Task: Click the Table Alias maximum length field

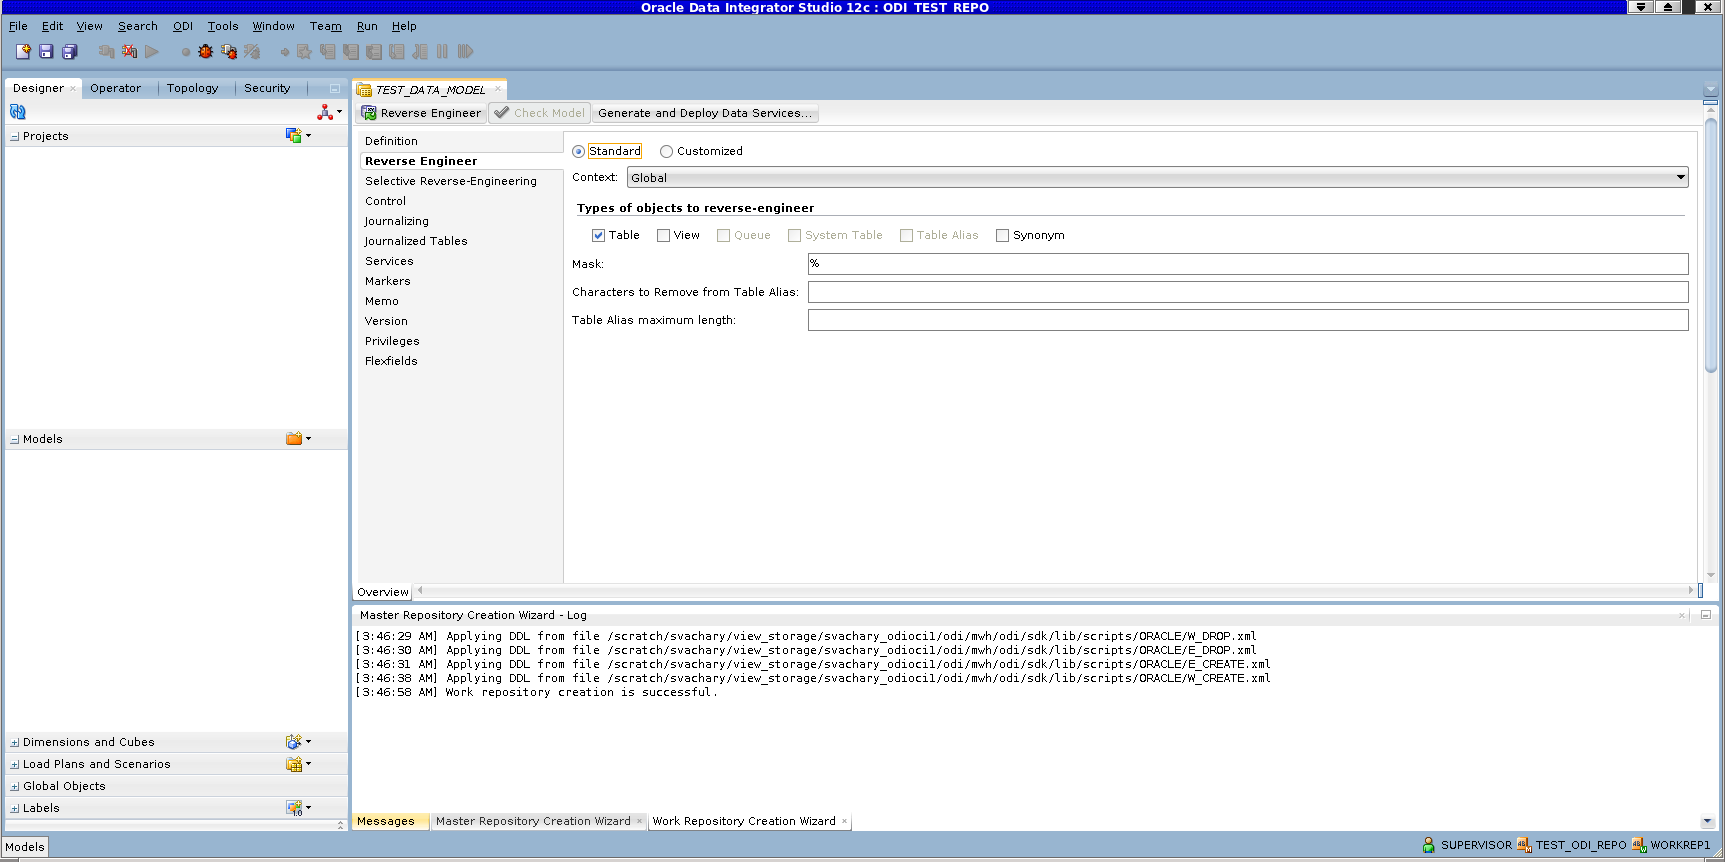Action: (1248, 320)
